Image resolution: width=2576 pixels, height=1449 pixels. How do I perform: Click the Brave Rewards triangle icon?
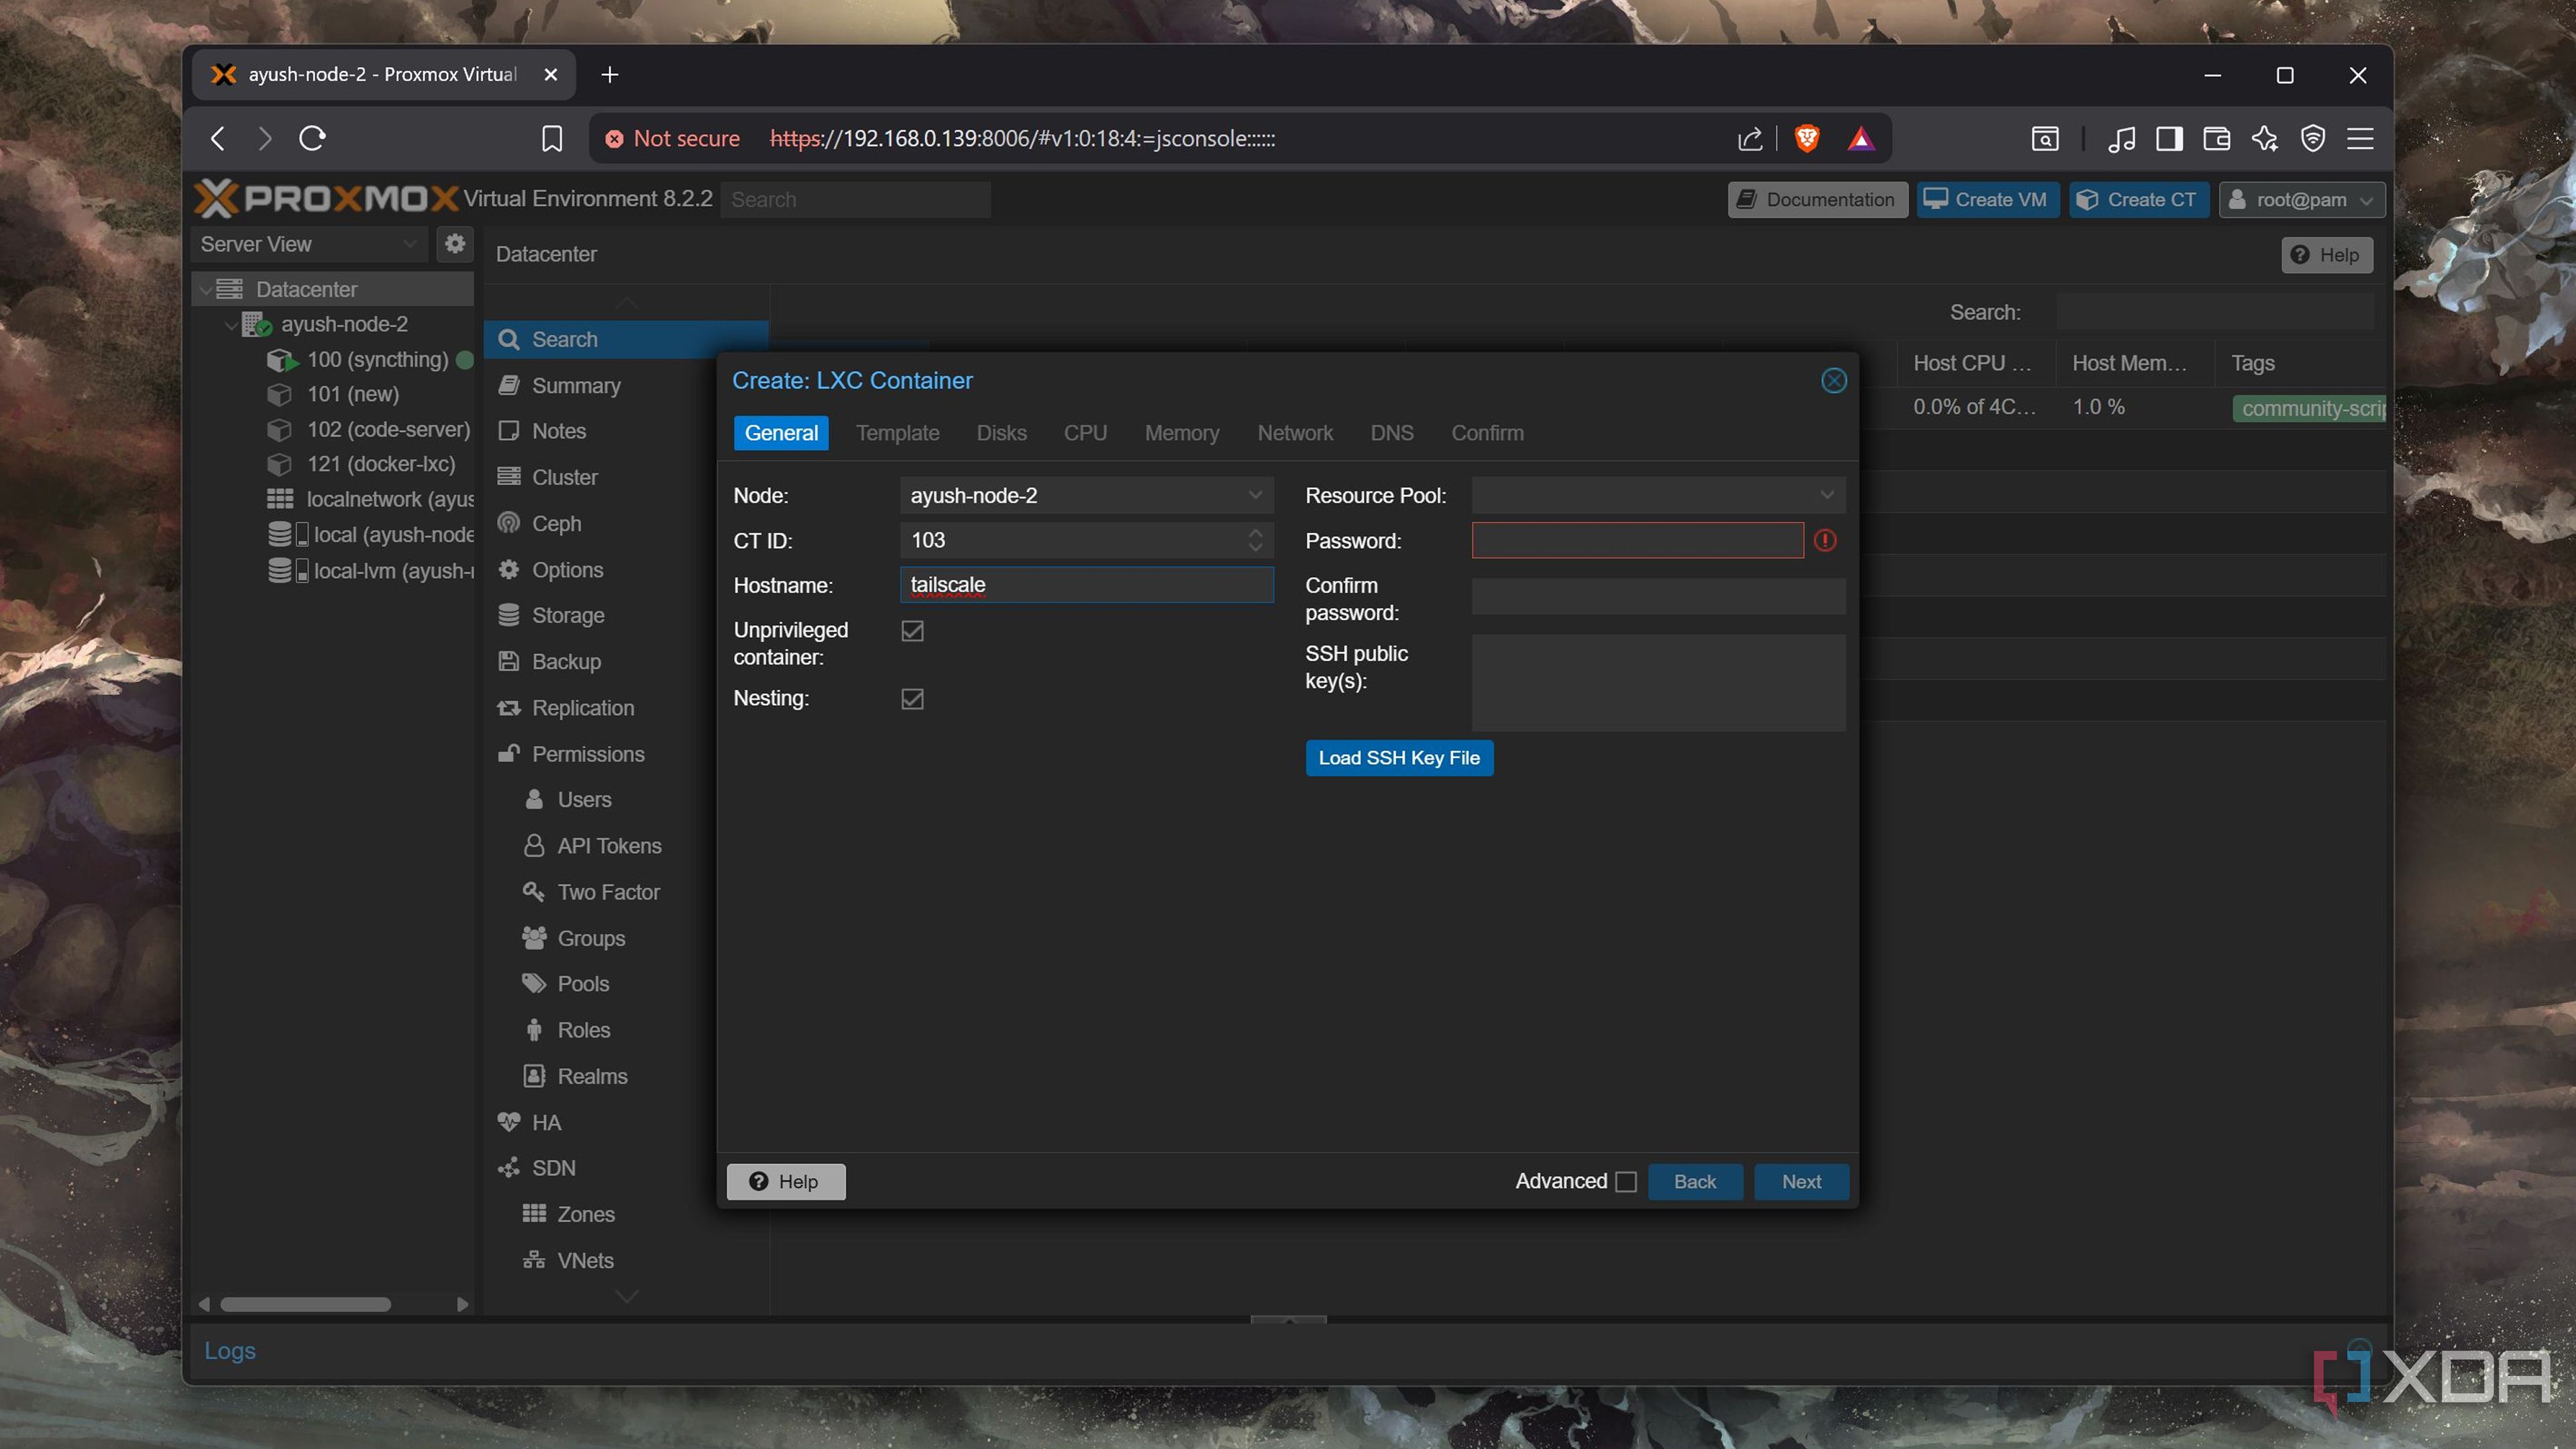point(1860,138)
